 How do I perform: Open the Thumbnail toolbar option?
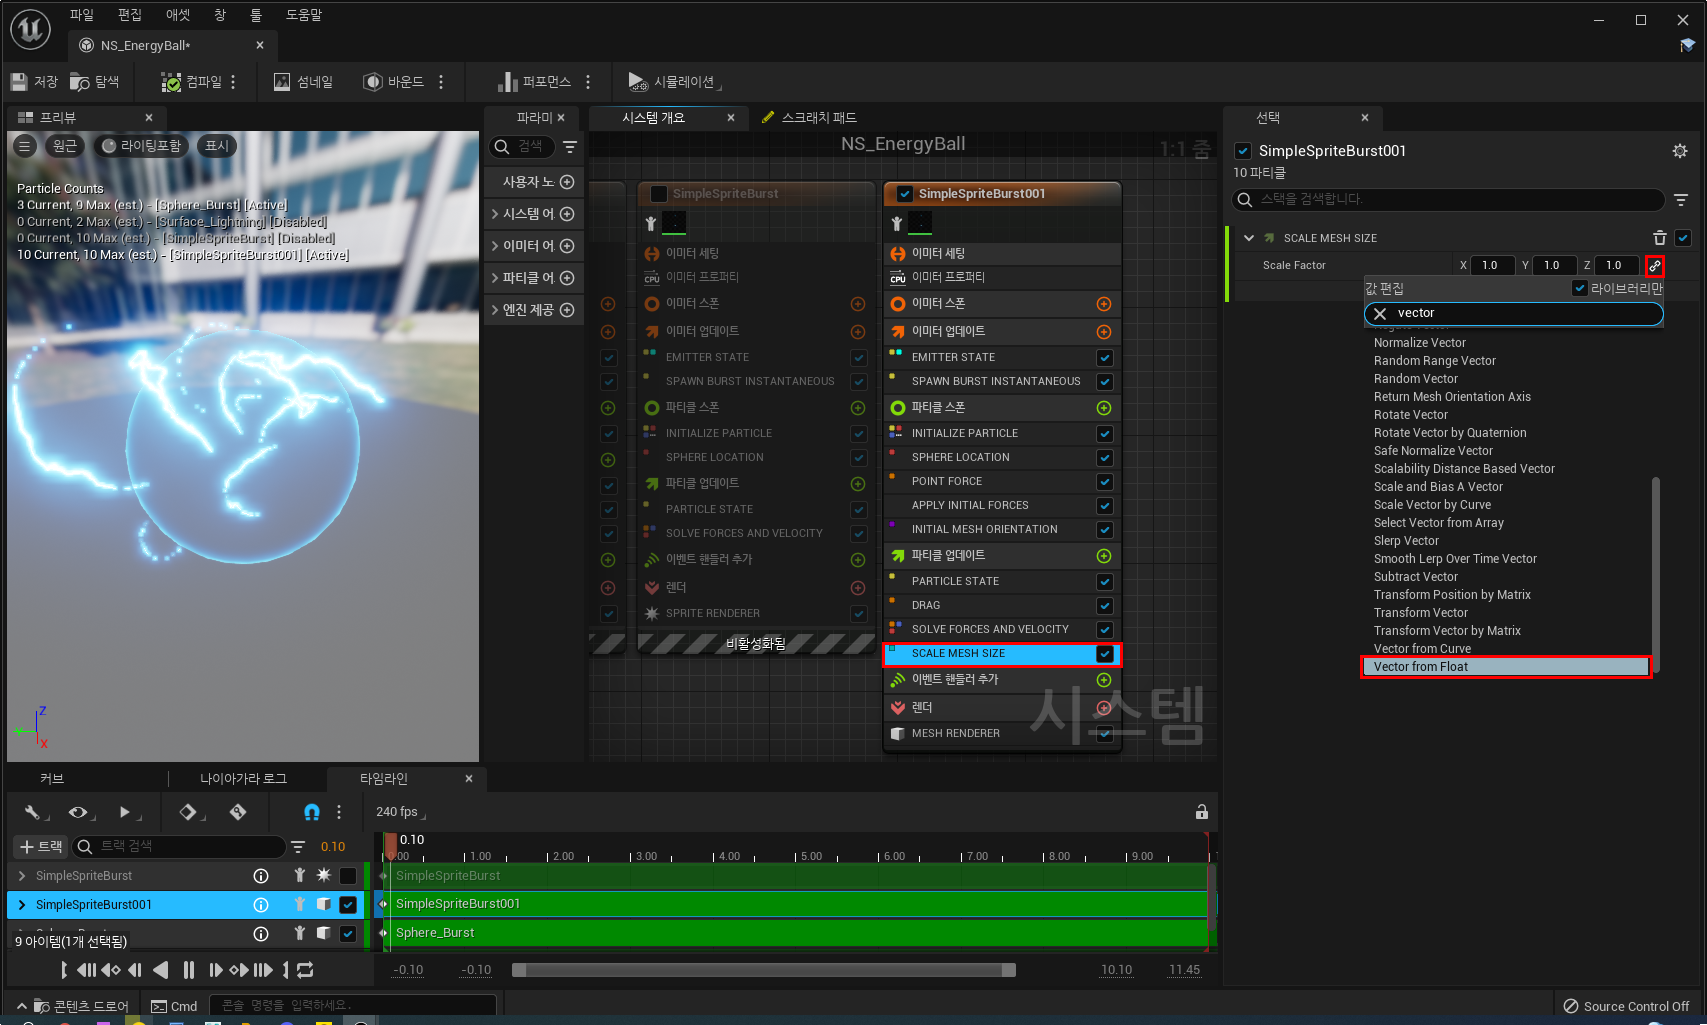pos(303,82)
